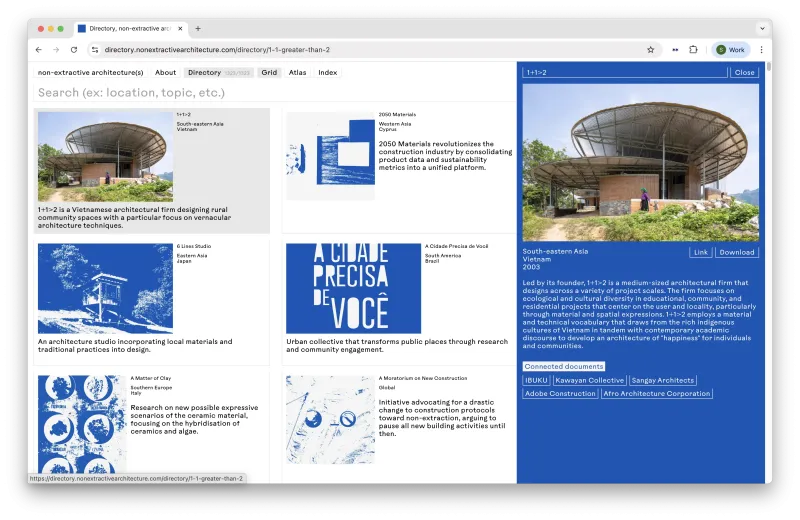Click the 2050 Materials description text

pyautogui.click(x=445, y=156)
